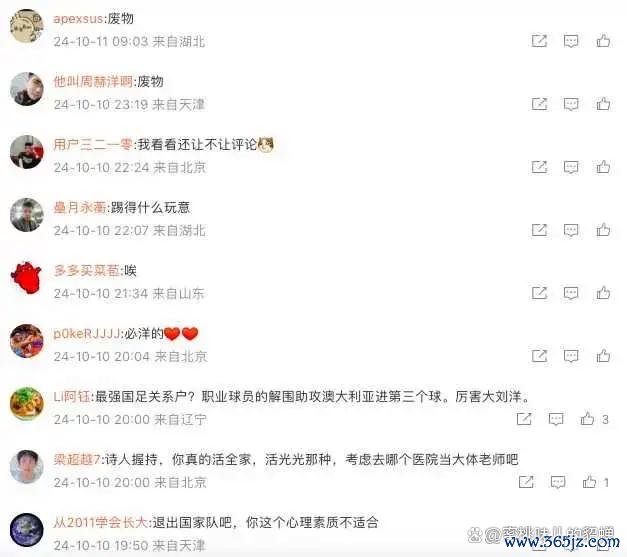Share the 唉 comment from 山东

click(539, 293)
